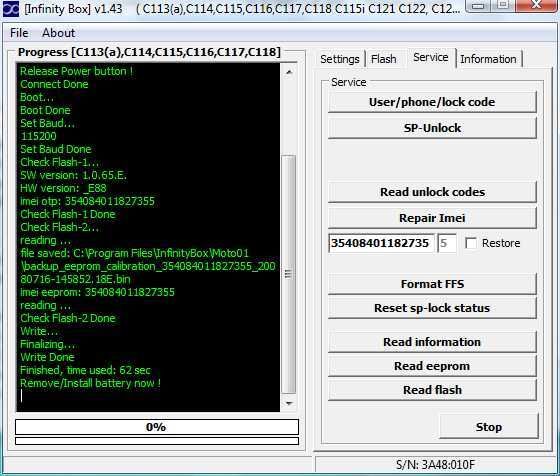Click Read unlock codes button

click(432, 192)
